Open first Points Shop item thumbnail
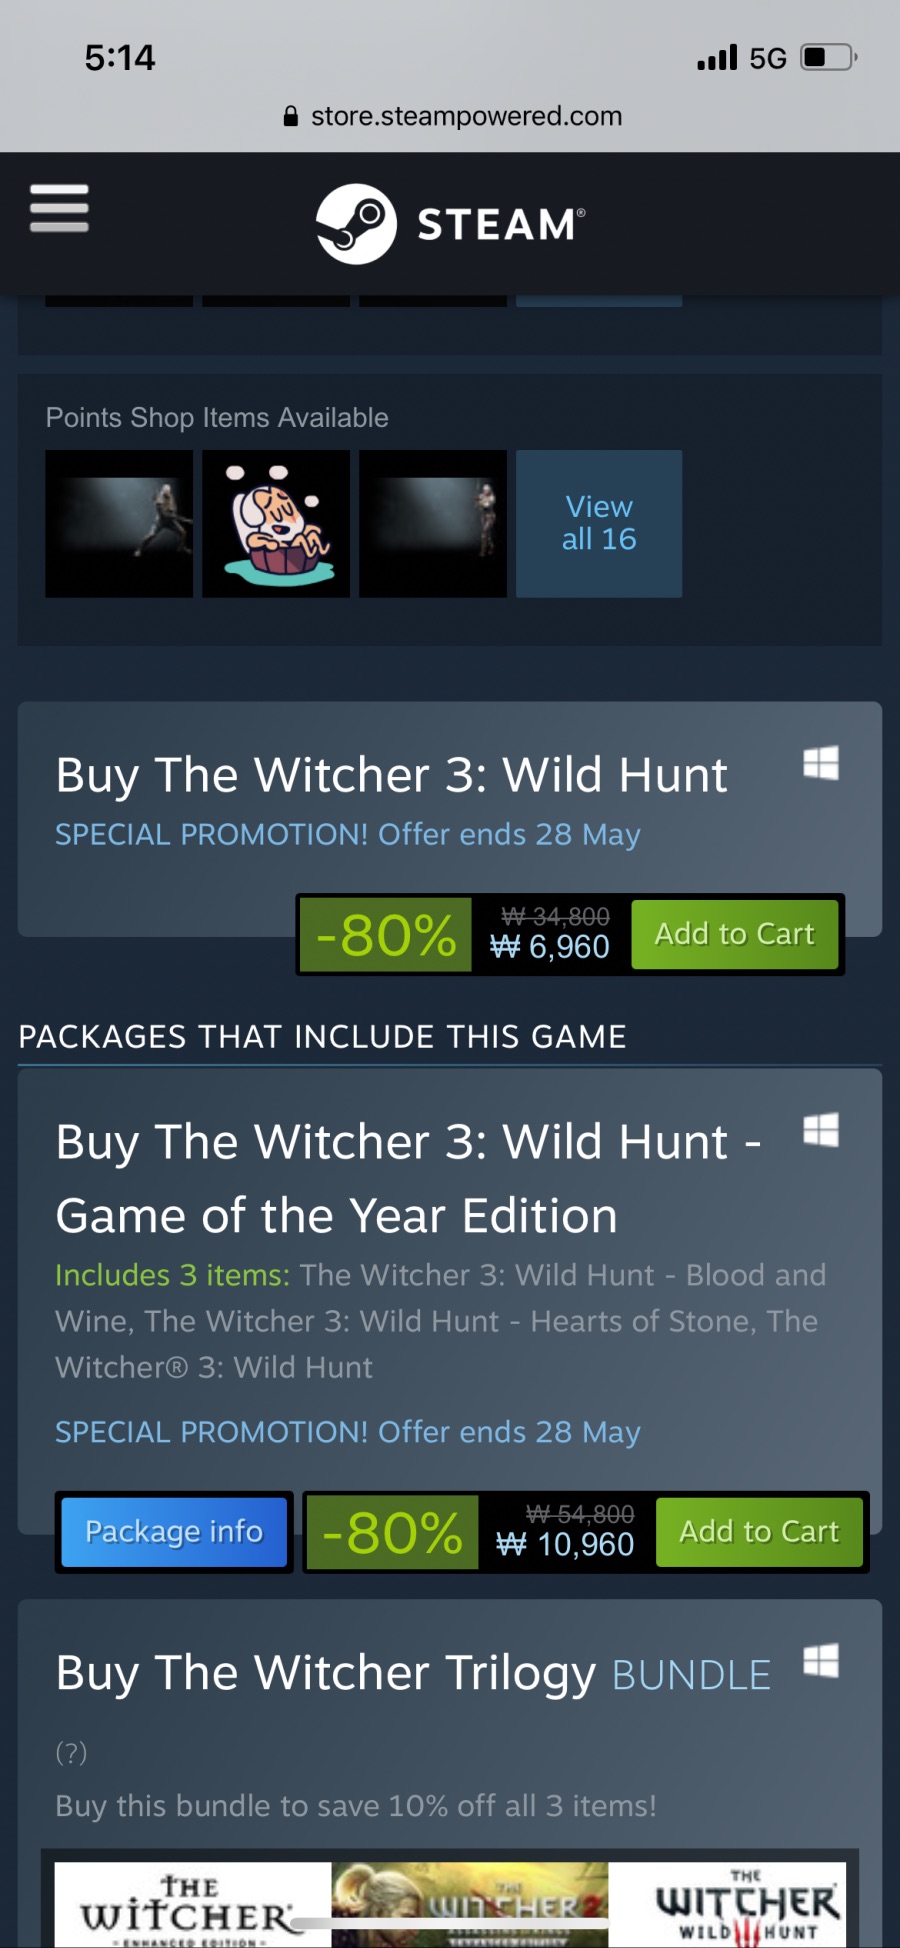 coord(119,524)
